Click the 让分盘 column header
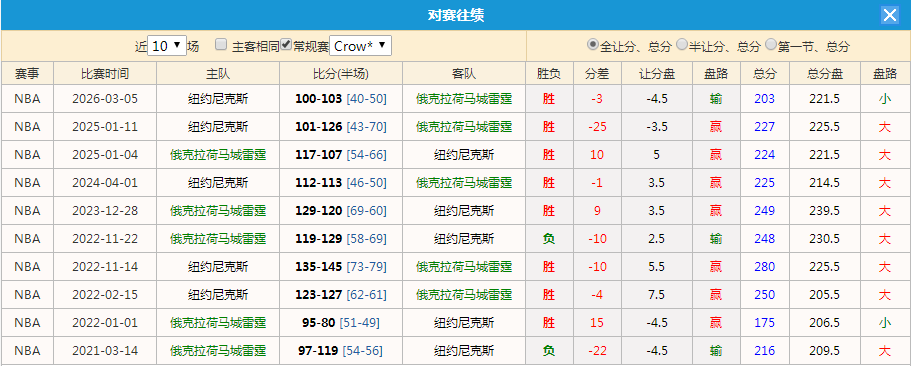Screen dimensions: 911x366 (x=657, y=74)
